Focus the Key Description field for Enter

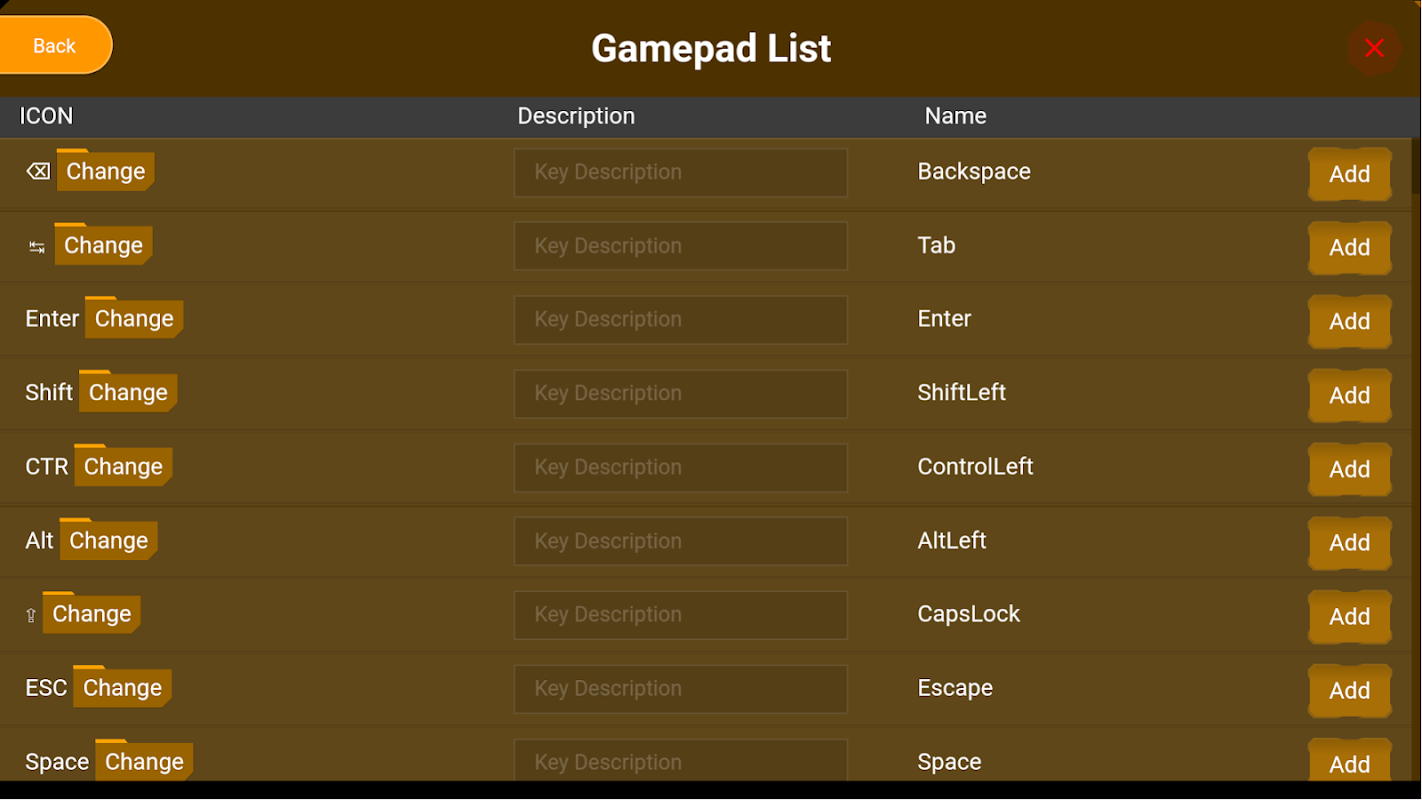[x=681, y=320]
